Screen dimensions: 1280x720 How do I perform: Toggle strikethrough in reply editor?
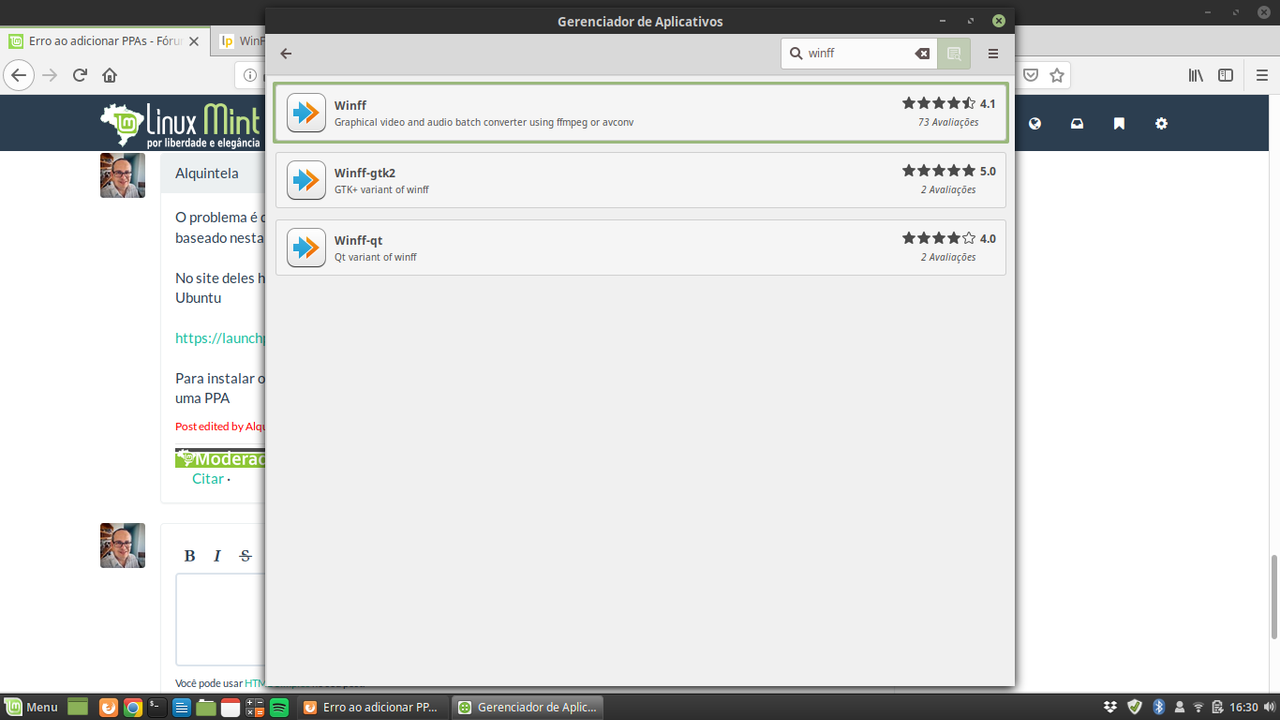245,556
